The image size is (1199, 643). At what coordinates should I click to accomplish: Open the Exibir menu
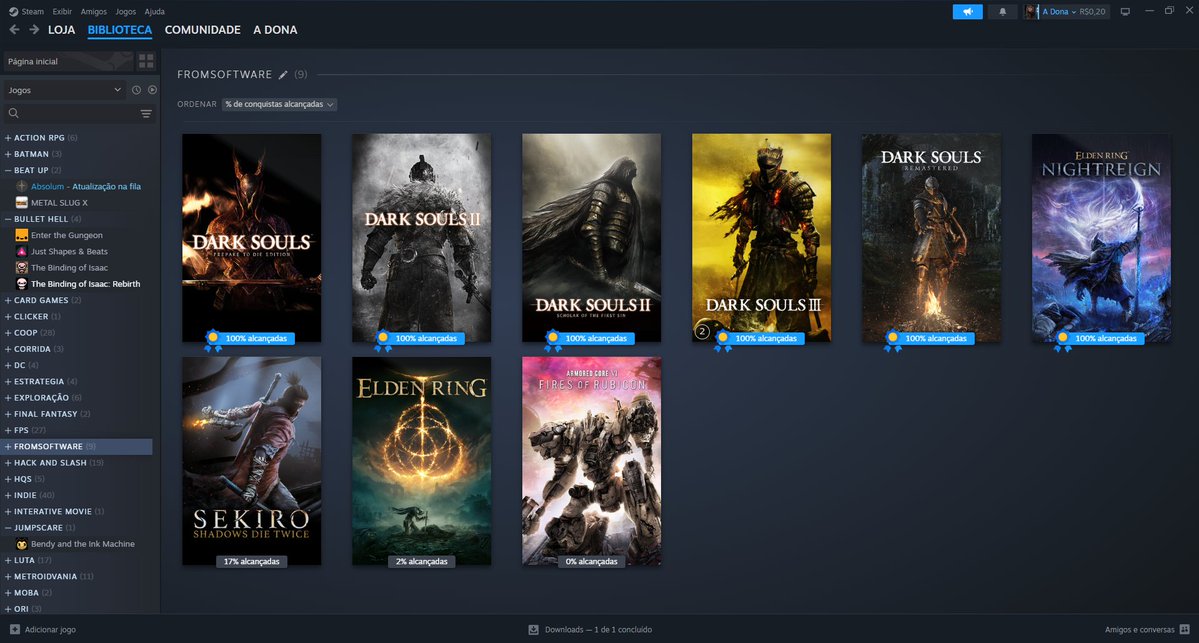(62, 11)
